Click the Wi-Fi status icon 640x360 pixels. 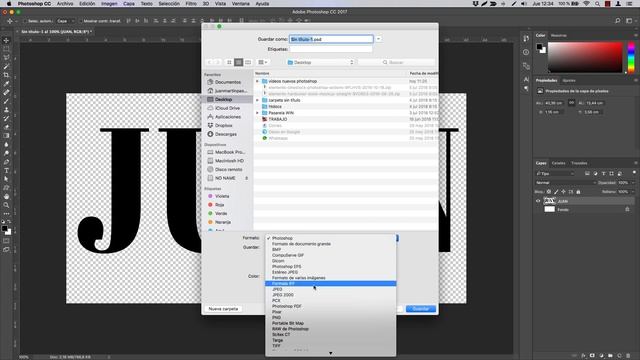point(587,4)
